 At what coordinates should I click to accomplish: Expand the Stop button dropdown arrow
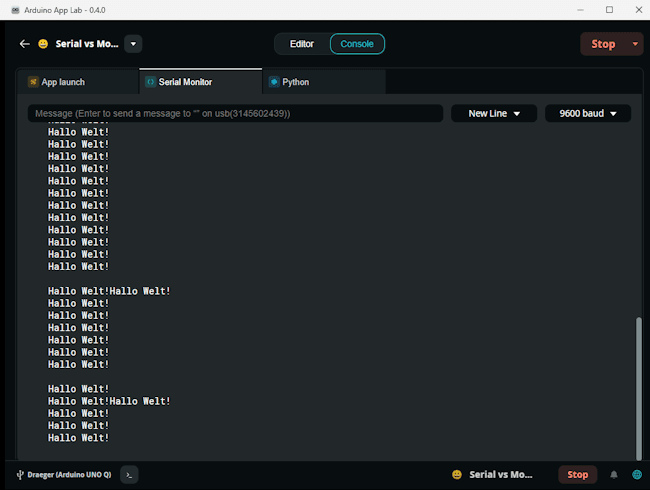click(635, 44)
